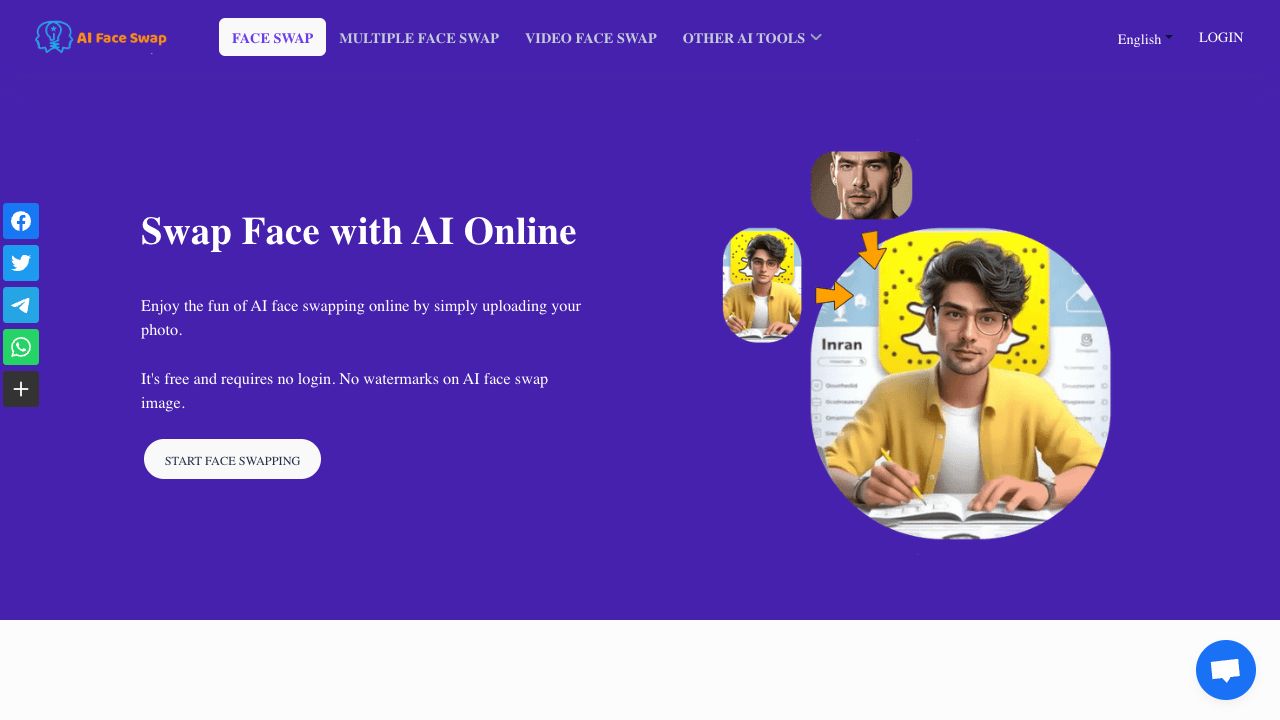1280x720 pixels.
Task: Open the English language dropdown
Action: click(1145, 39)
